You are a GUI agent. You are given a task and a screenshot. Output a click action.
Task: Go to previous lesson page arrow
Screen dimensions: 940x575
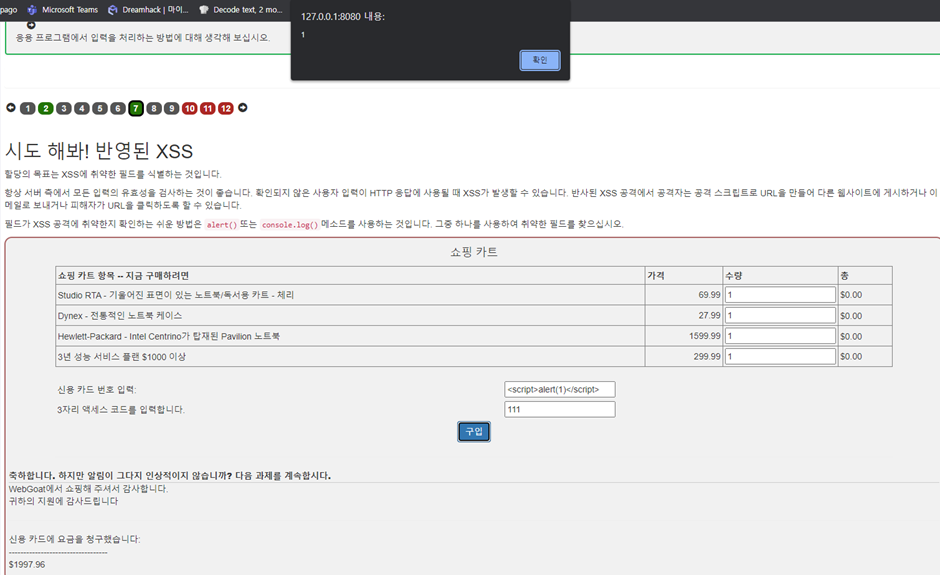click(x=11, y=108)
